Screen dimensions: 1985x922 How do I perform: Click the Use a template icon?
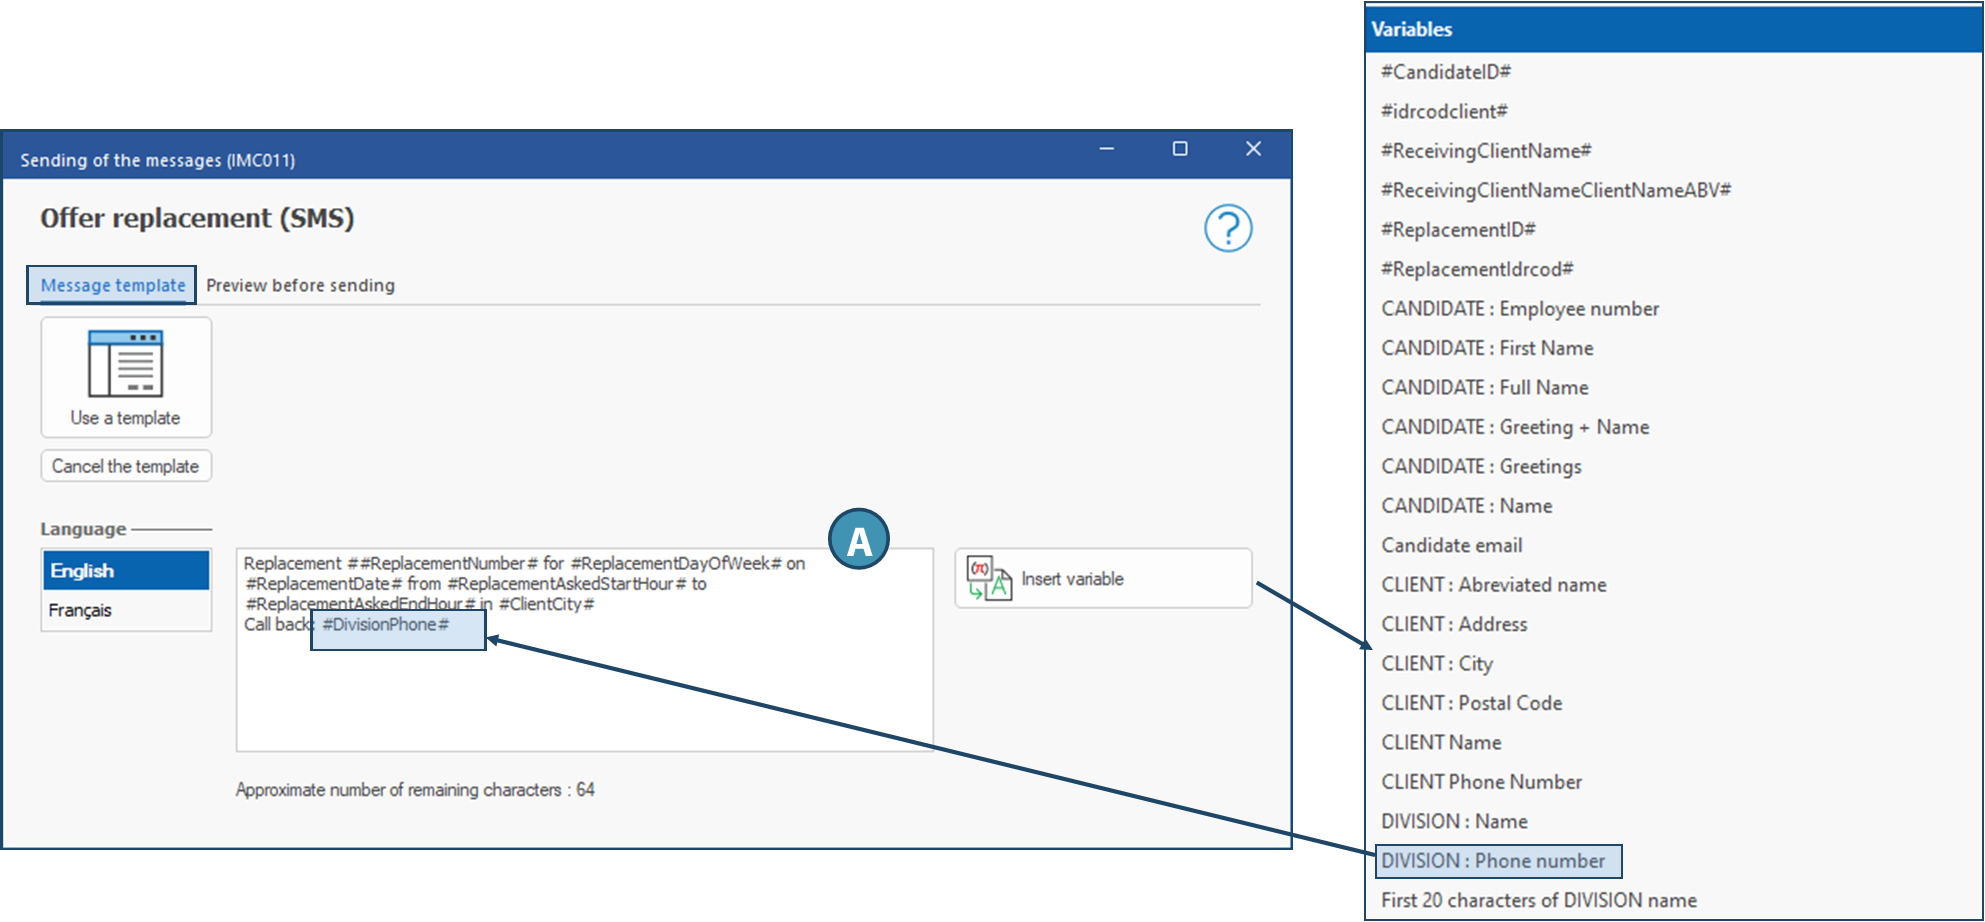coord(126,365)
